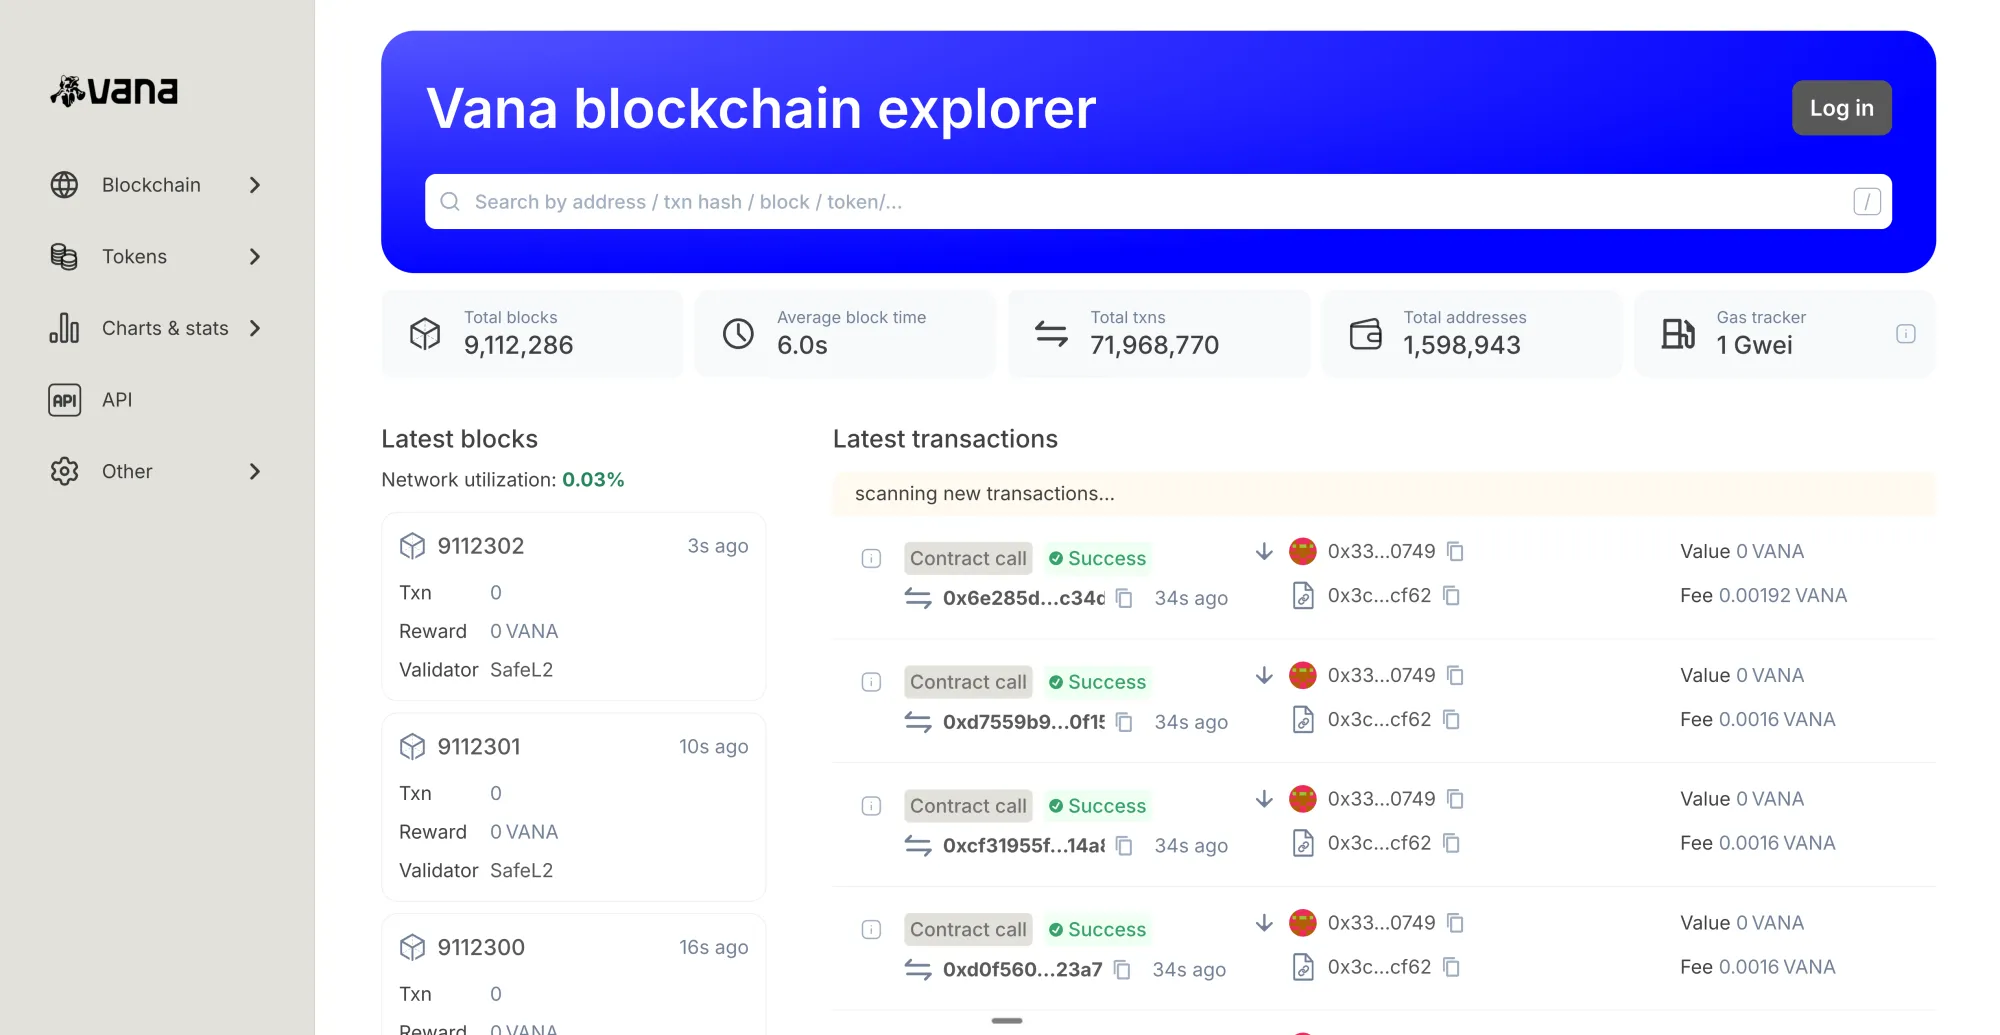Open contract 0x3c...cf62 in 0xcf31955f...14a8 row
This screenshot has width=2000, height=1035.
(x=1379, y=844)
